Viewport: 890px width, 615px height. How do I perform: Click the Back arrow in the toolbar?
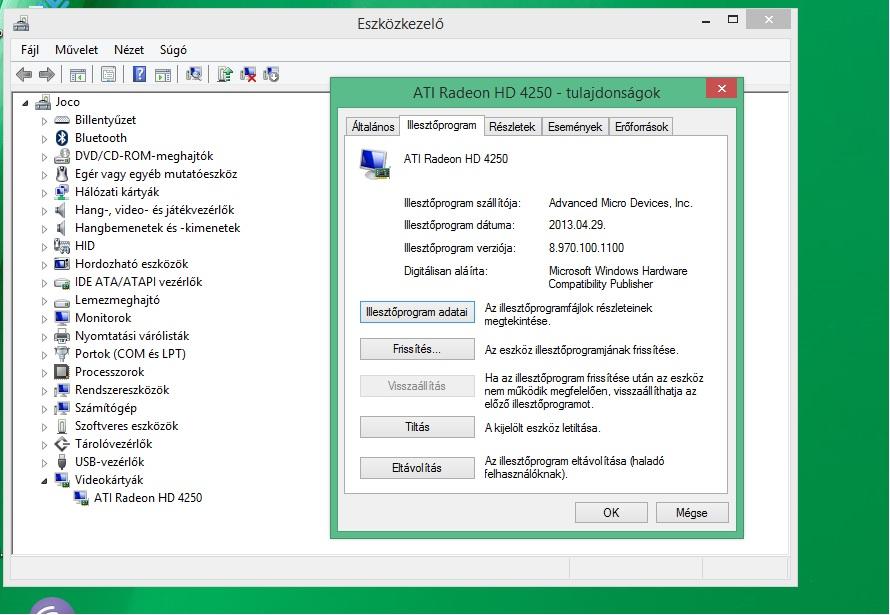click(24, 74)
